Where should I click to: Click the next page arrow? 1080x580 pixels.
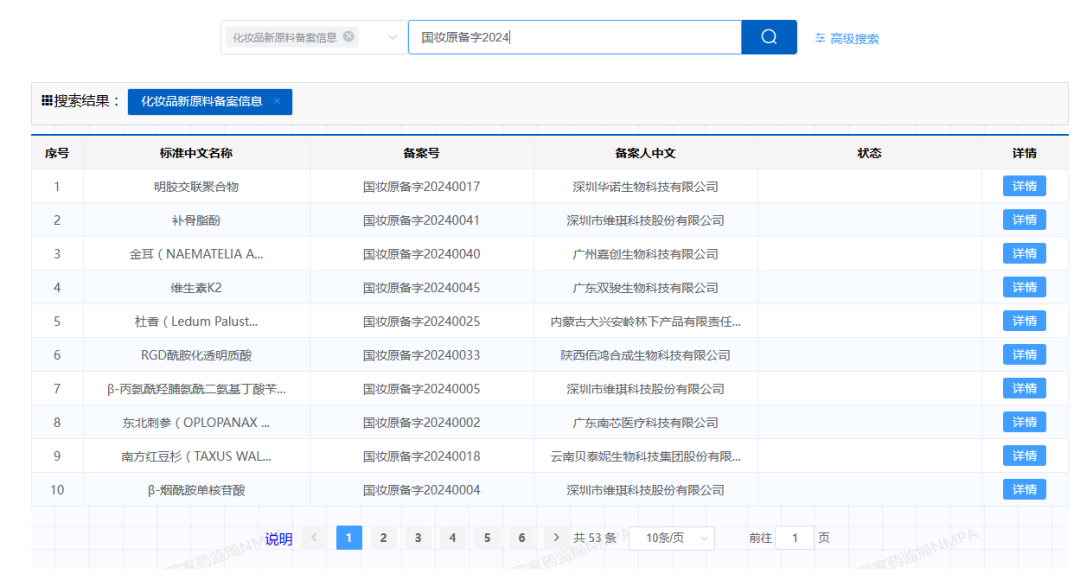[557, 537]
